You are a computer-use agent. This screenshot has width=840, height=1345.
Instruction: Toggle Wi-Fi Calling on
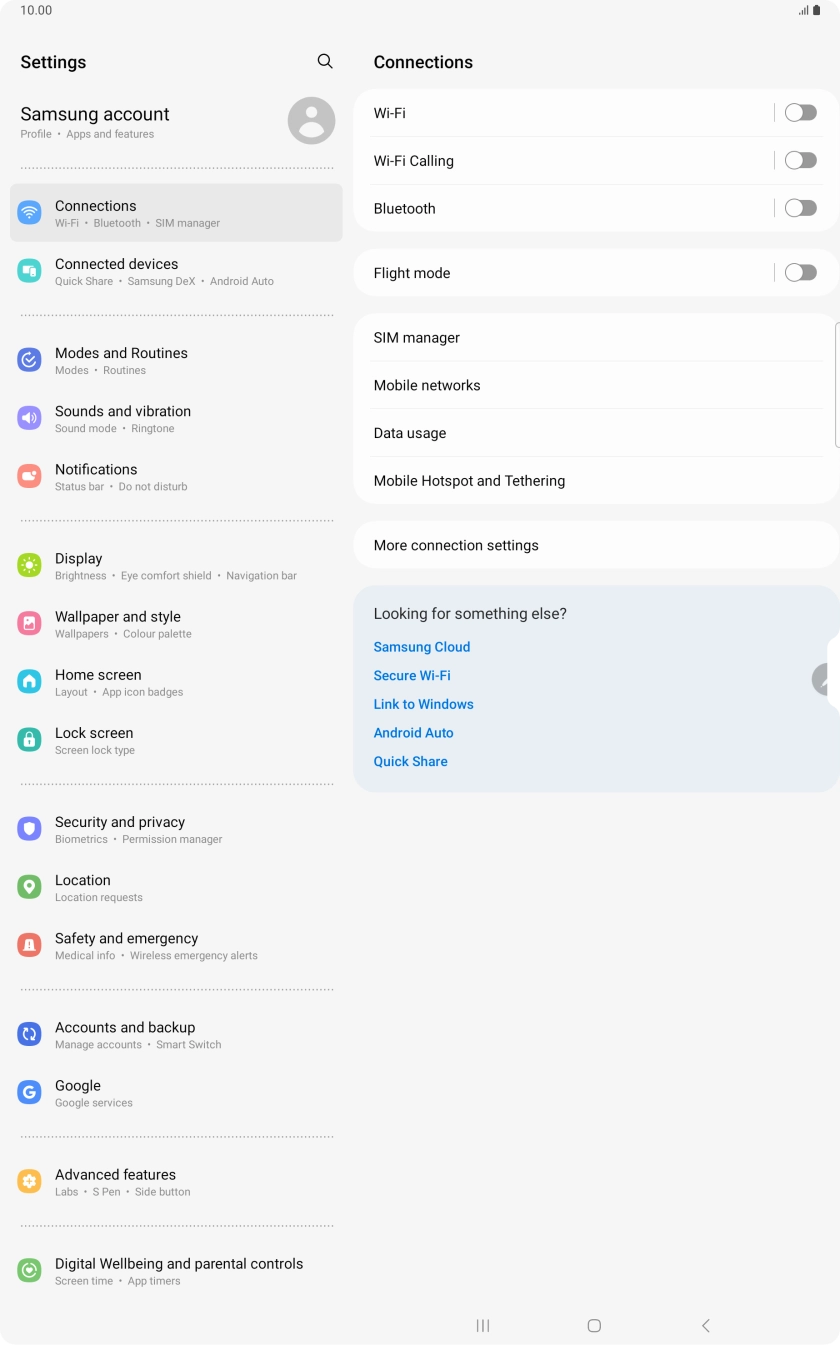[x=800, y=160]
